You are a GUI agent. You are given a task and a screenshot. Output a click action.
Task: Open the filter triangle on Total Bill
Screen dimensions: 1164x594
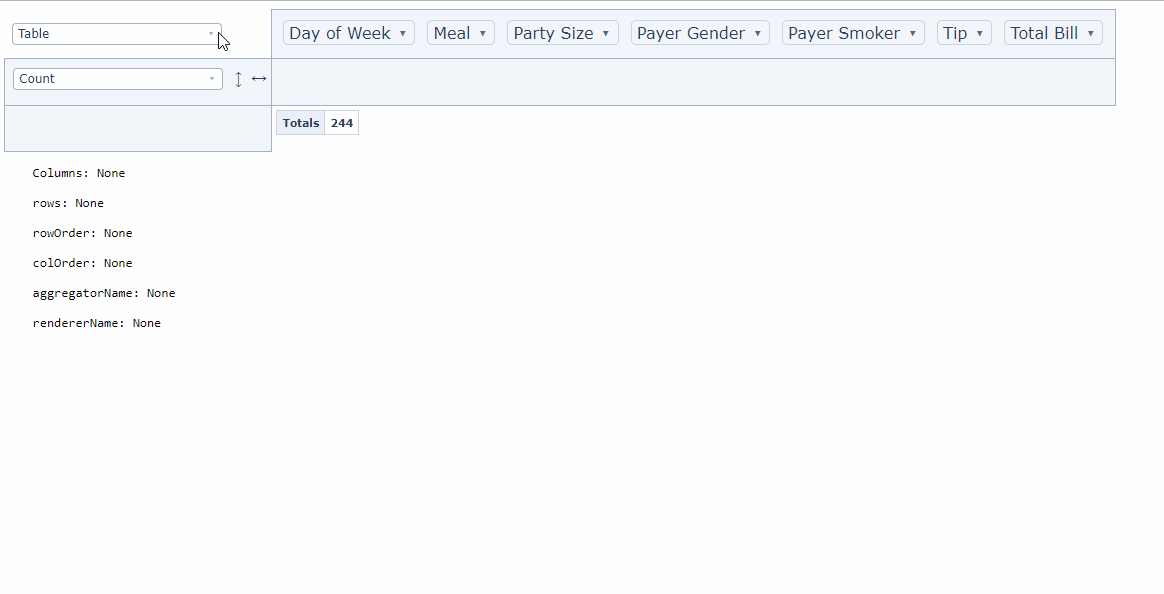pos(1090,32)
